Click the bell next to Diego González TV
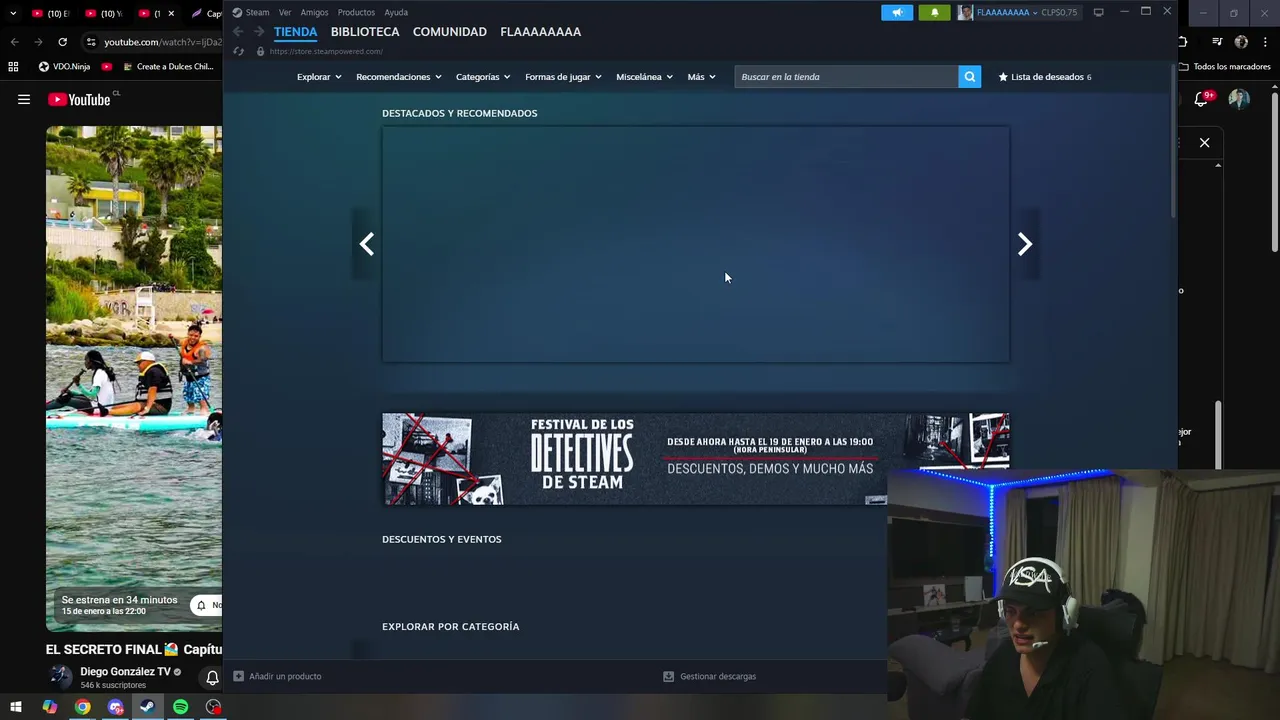The height and width of the screenshot is (720, 1280). [212, 678]
